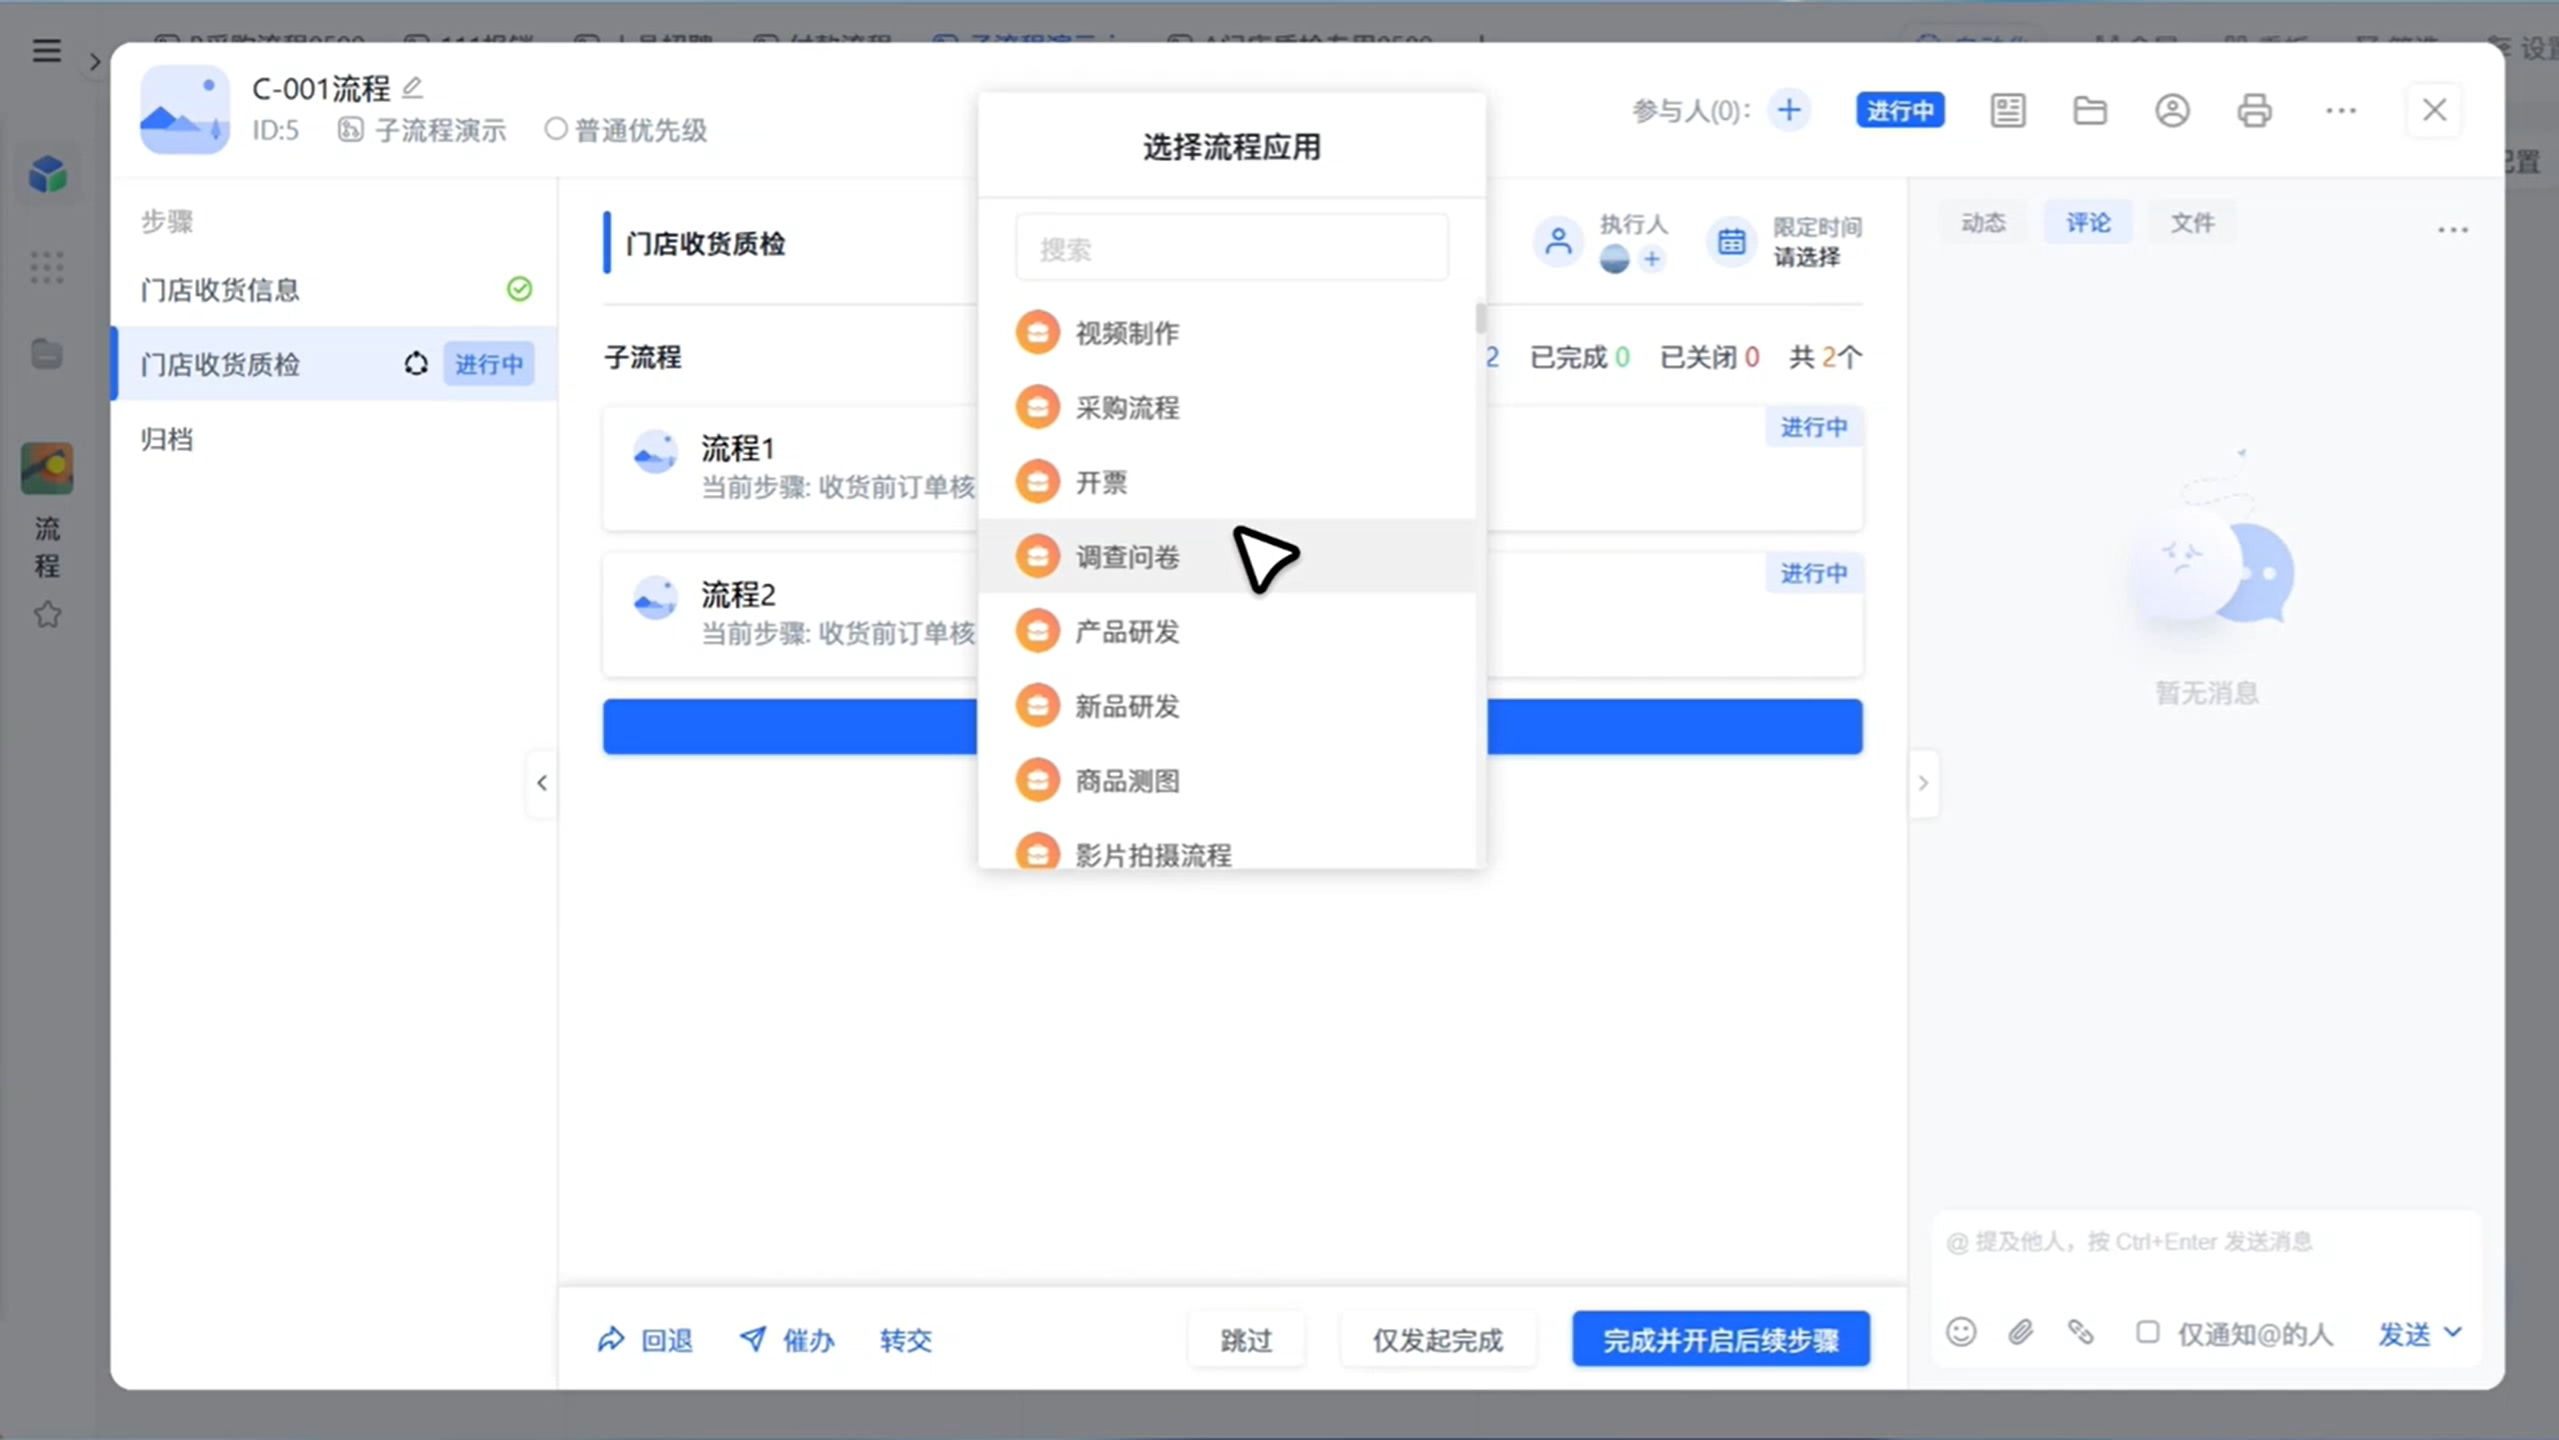Open the apps grid icon in sidebar
2559x1440 pixels.
coord(47,267)
